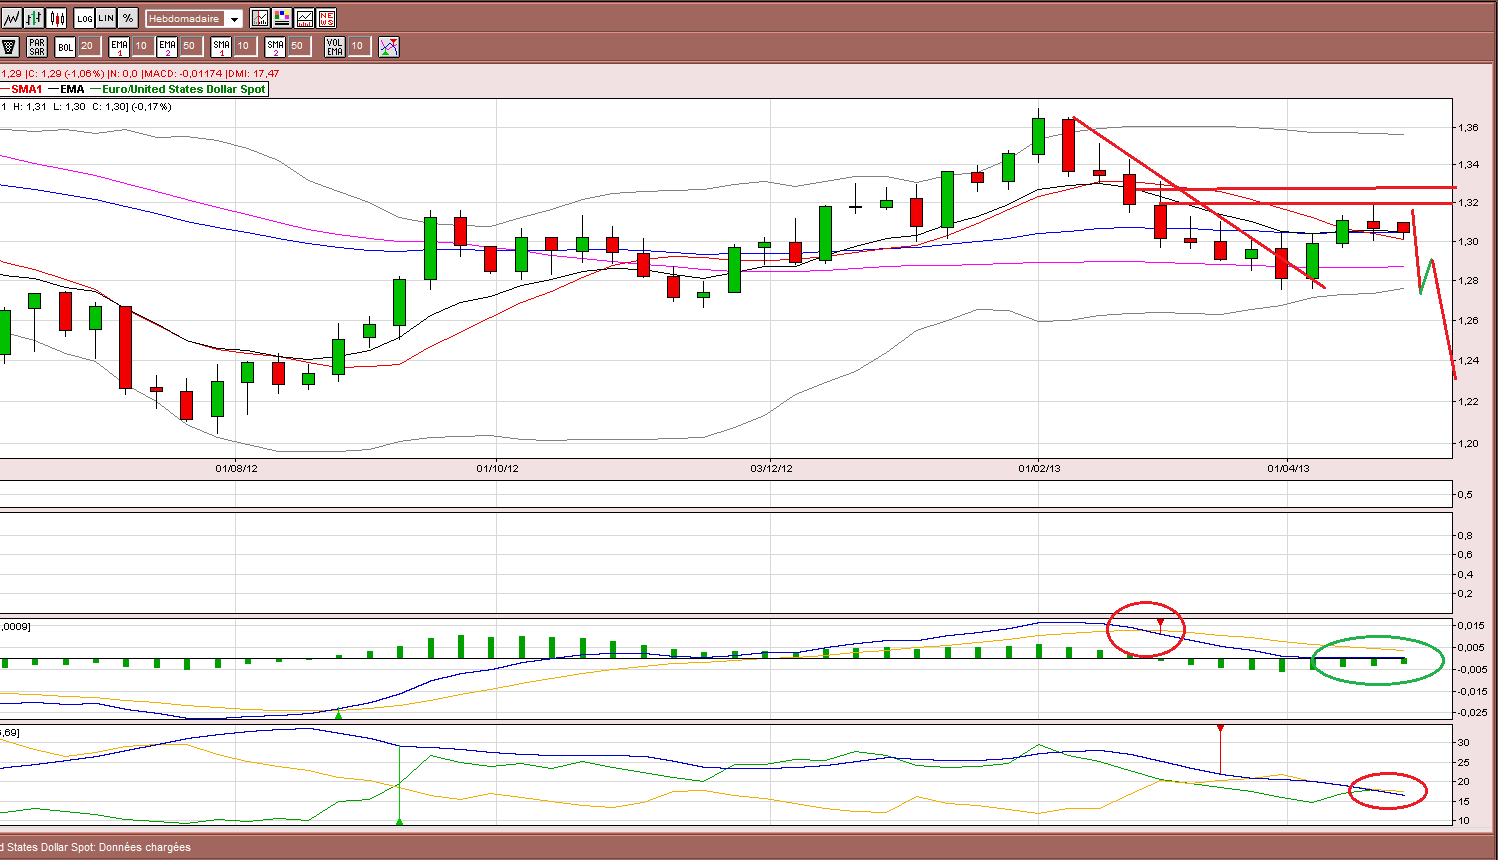This screenshot has width=1499, height=860.
Task: Click the 01/04/13 date axis label
Action: coord(1288,468)
